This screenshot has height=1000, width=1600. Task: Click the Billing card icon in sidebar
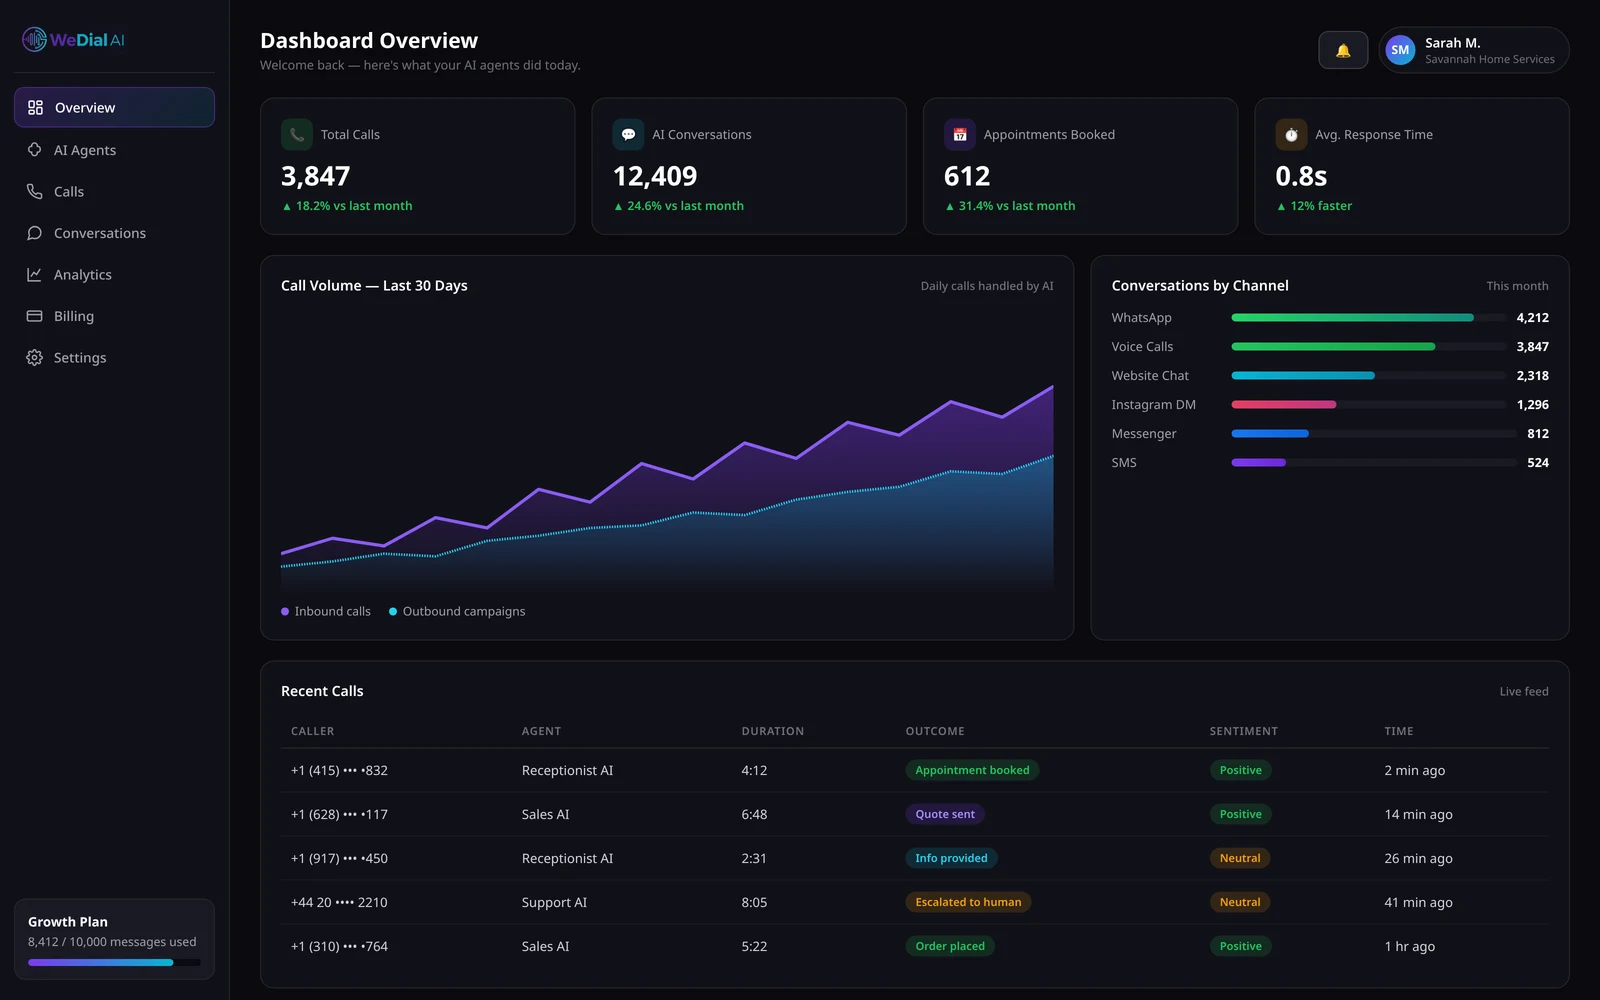[x=34, y=316]
